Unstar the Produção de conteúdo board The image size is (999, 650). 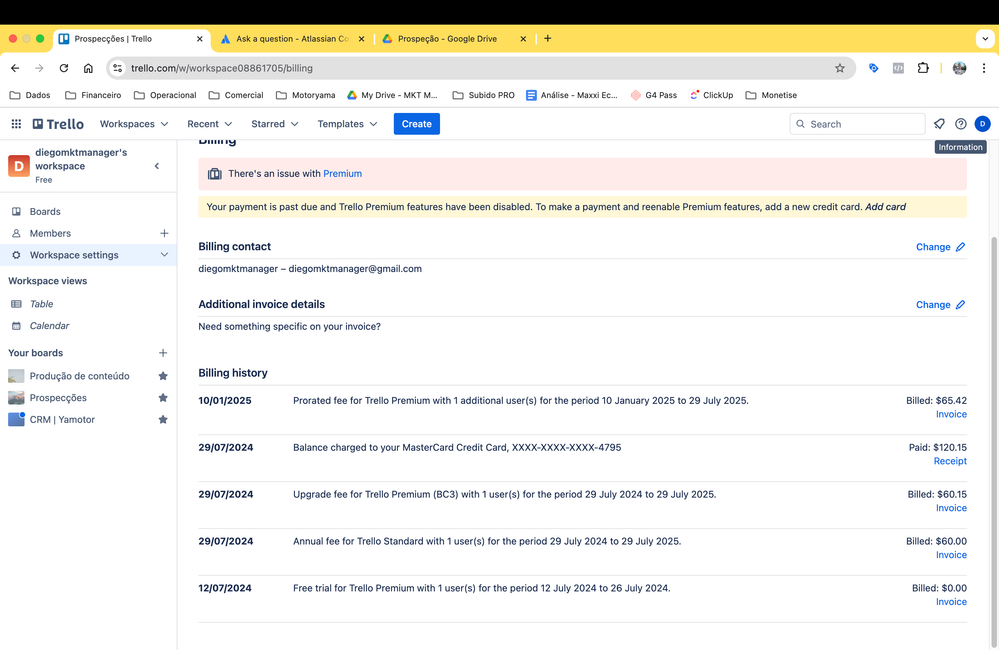click(x=163, y=376)
